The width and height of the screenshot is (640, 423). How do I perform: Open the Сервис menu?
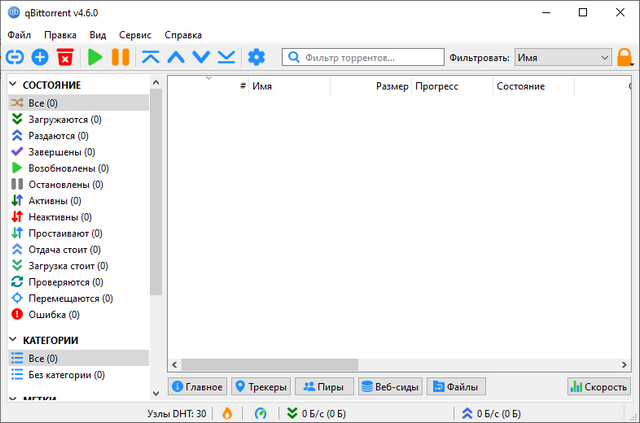135,35
